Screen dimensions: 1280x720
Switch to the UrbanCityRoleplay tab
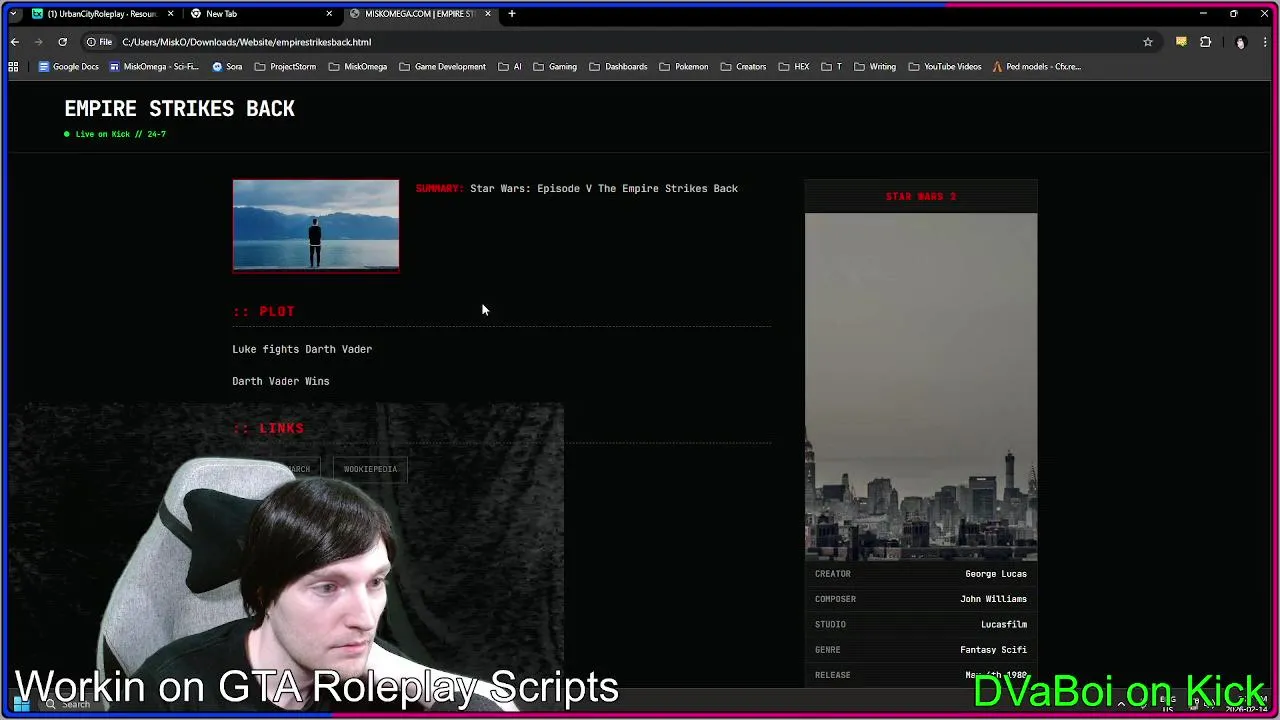coord(102,14)
